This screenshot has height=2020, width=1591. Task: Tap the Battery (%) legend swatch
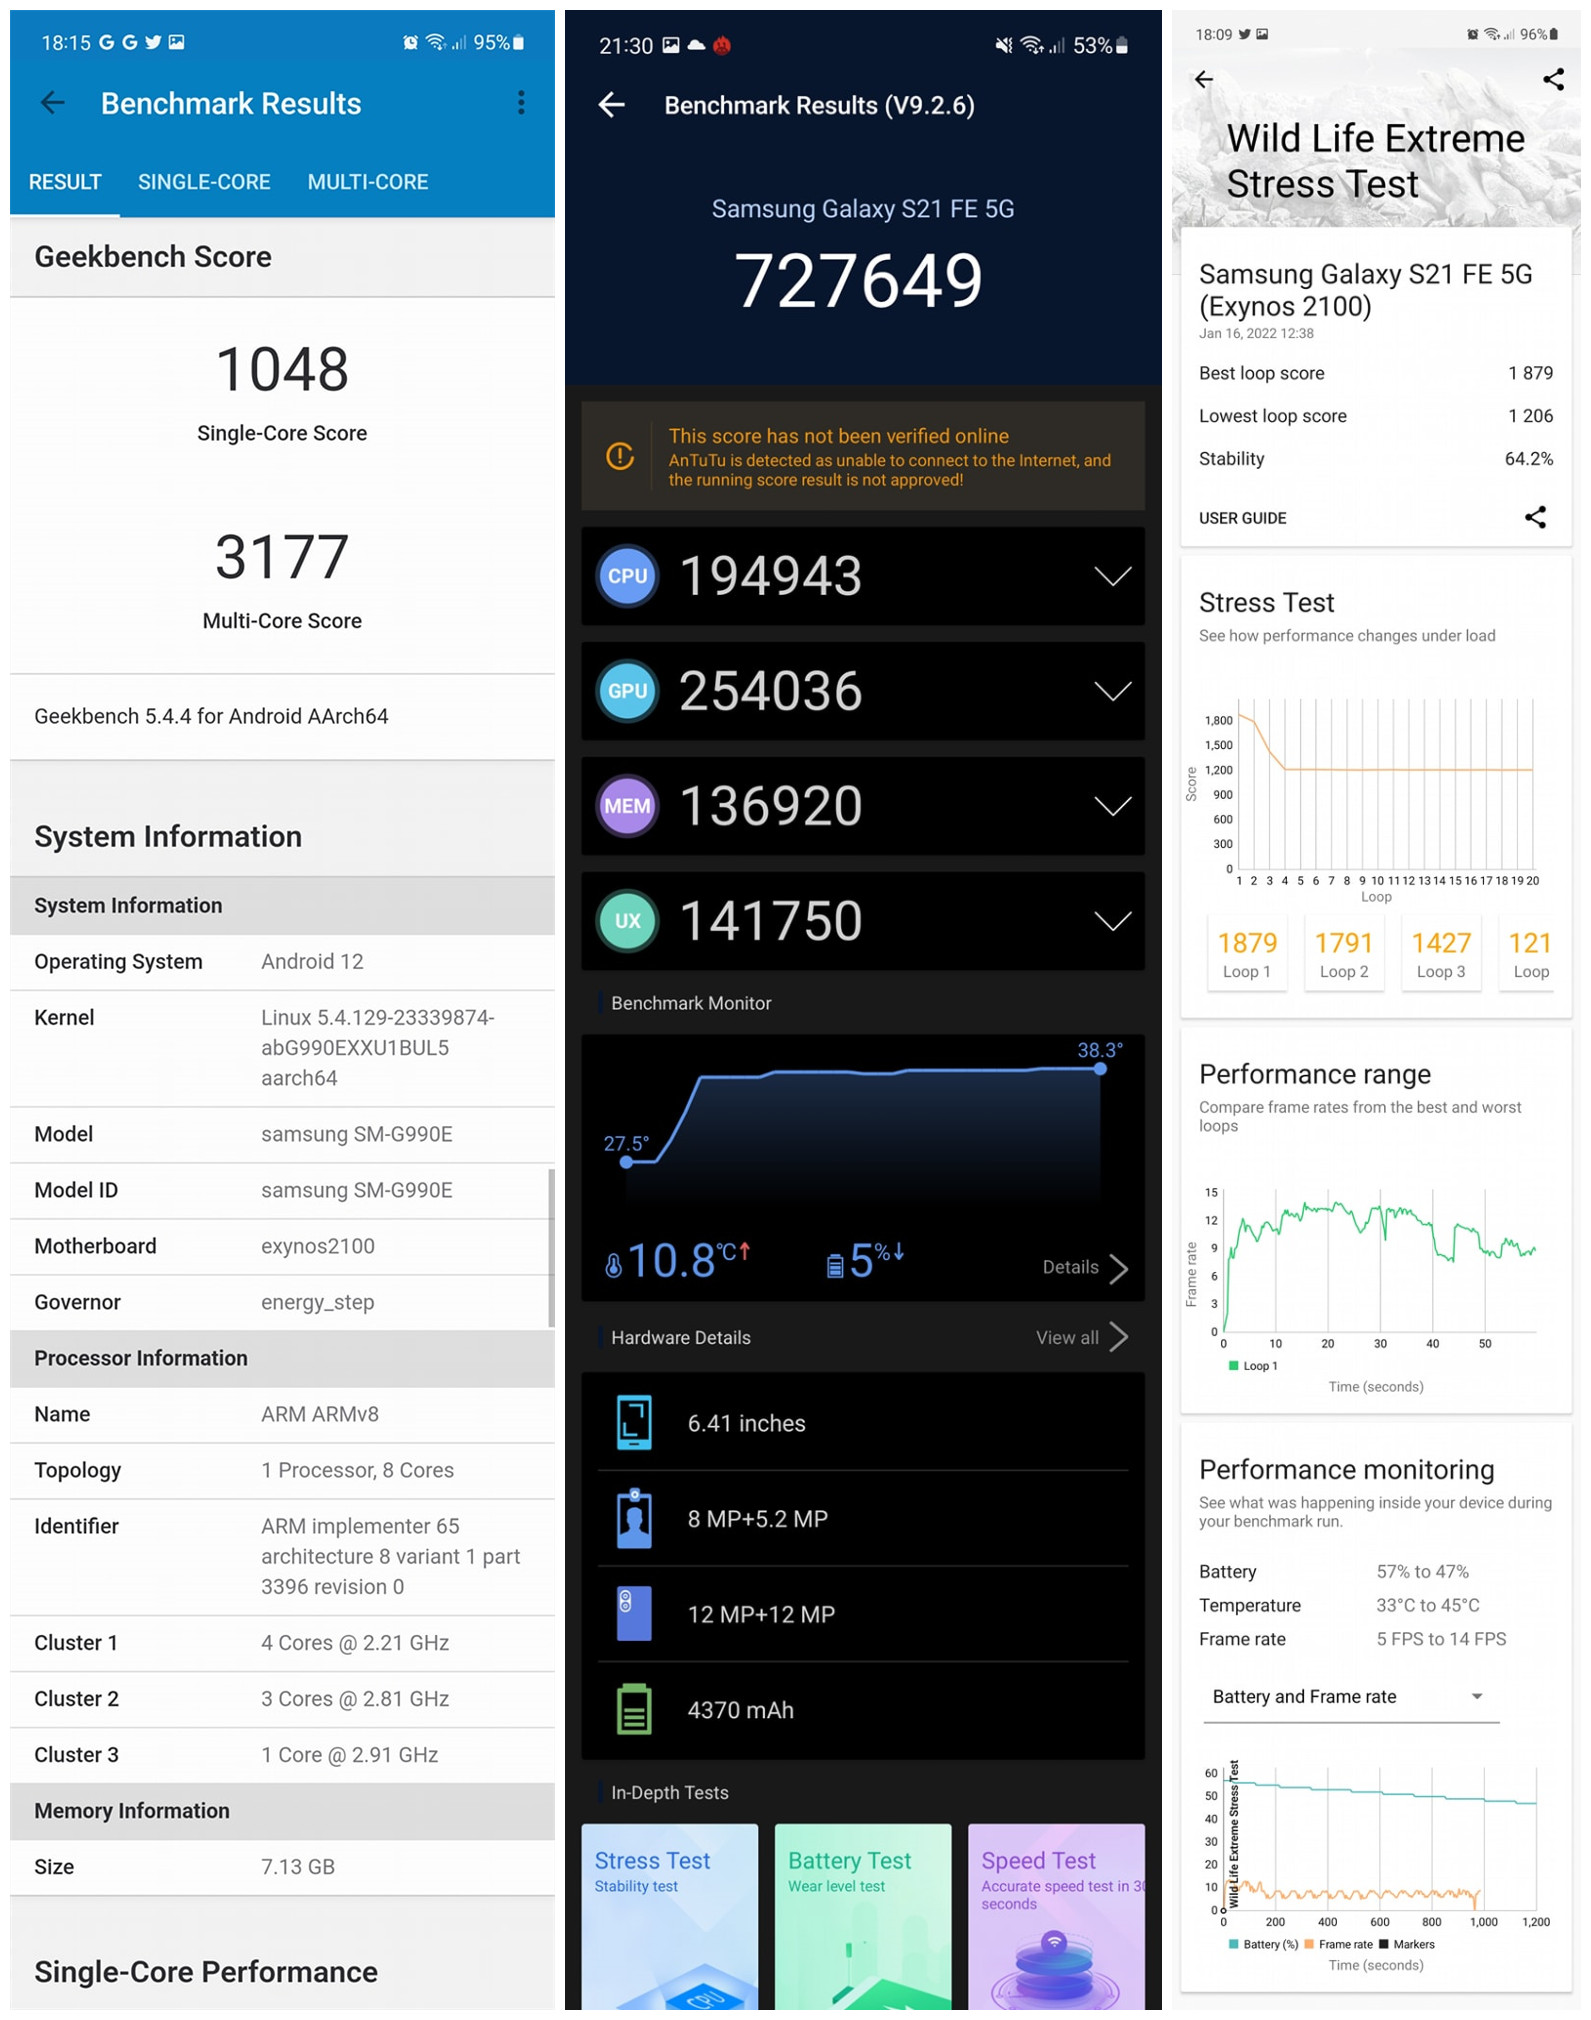[1233, 1945]
